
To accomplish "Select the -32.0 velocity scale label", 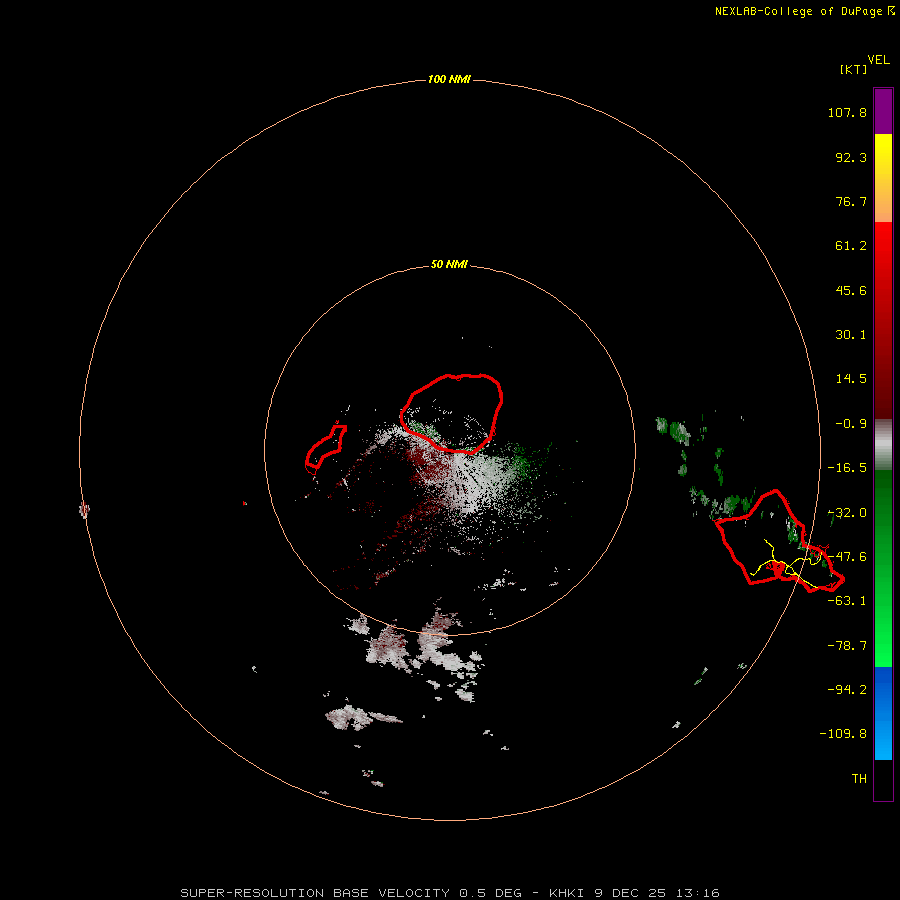I will pos(847,513).
